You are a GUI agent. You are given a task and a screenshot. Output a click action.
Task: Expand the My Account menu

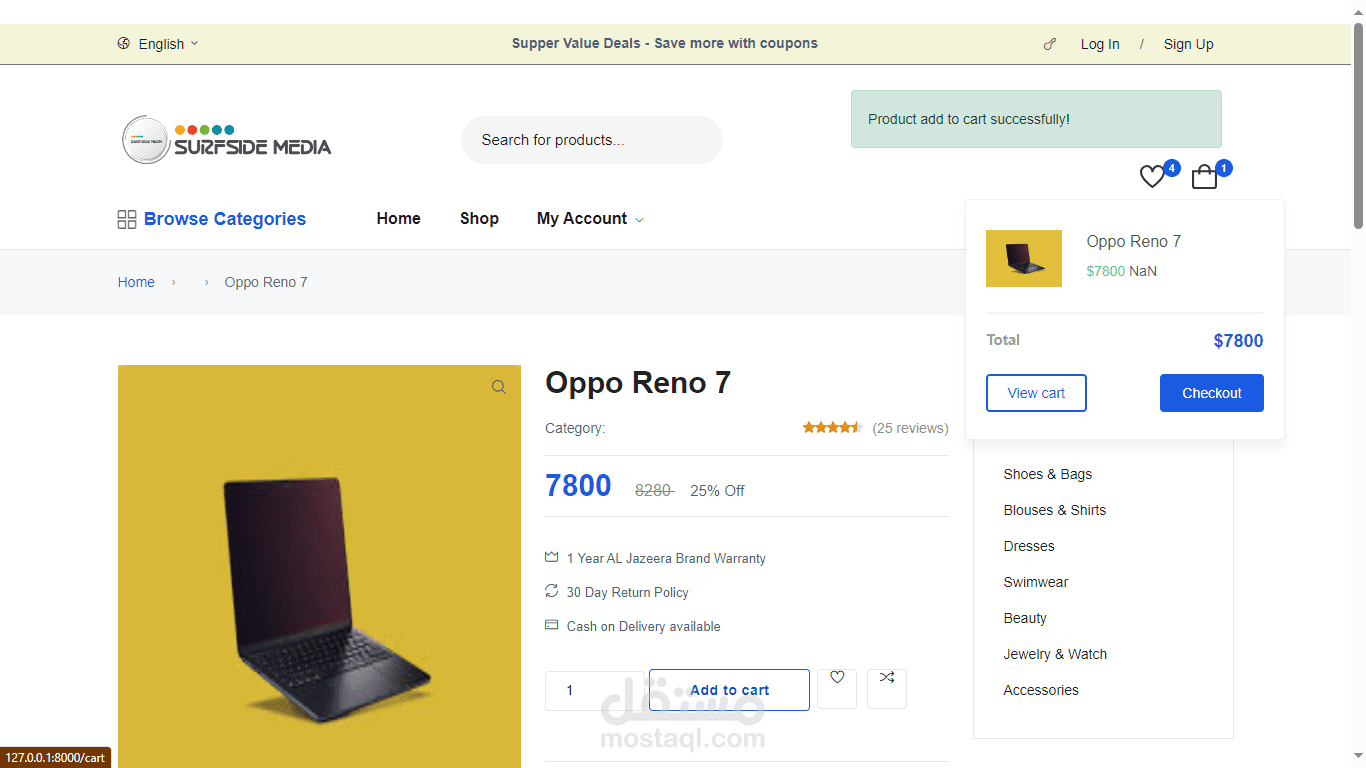pos(590,219)
